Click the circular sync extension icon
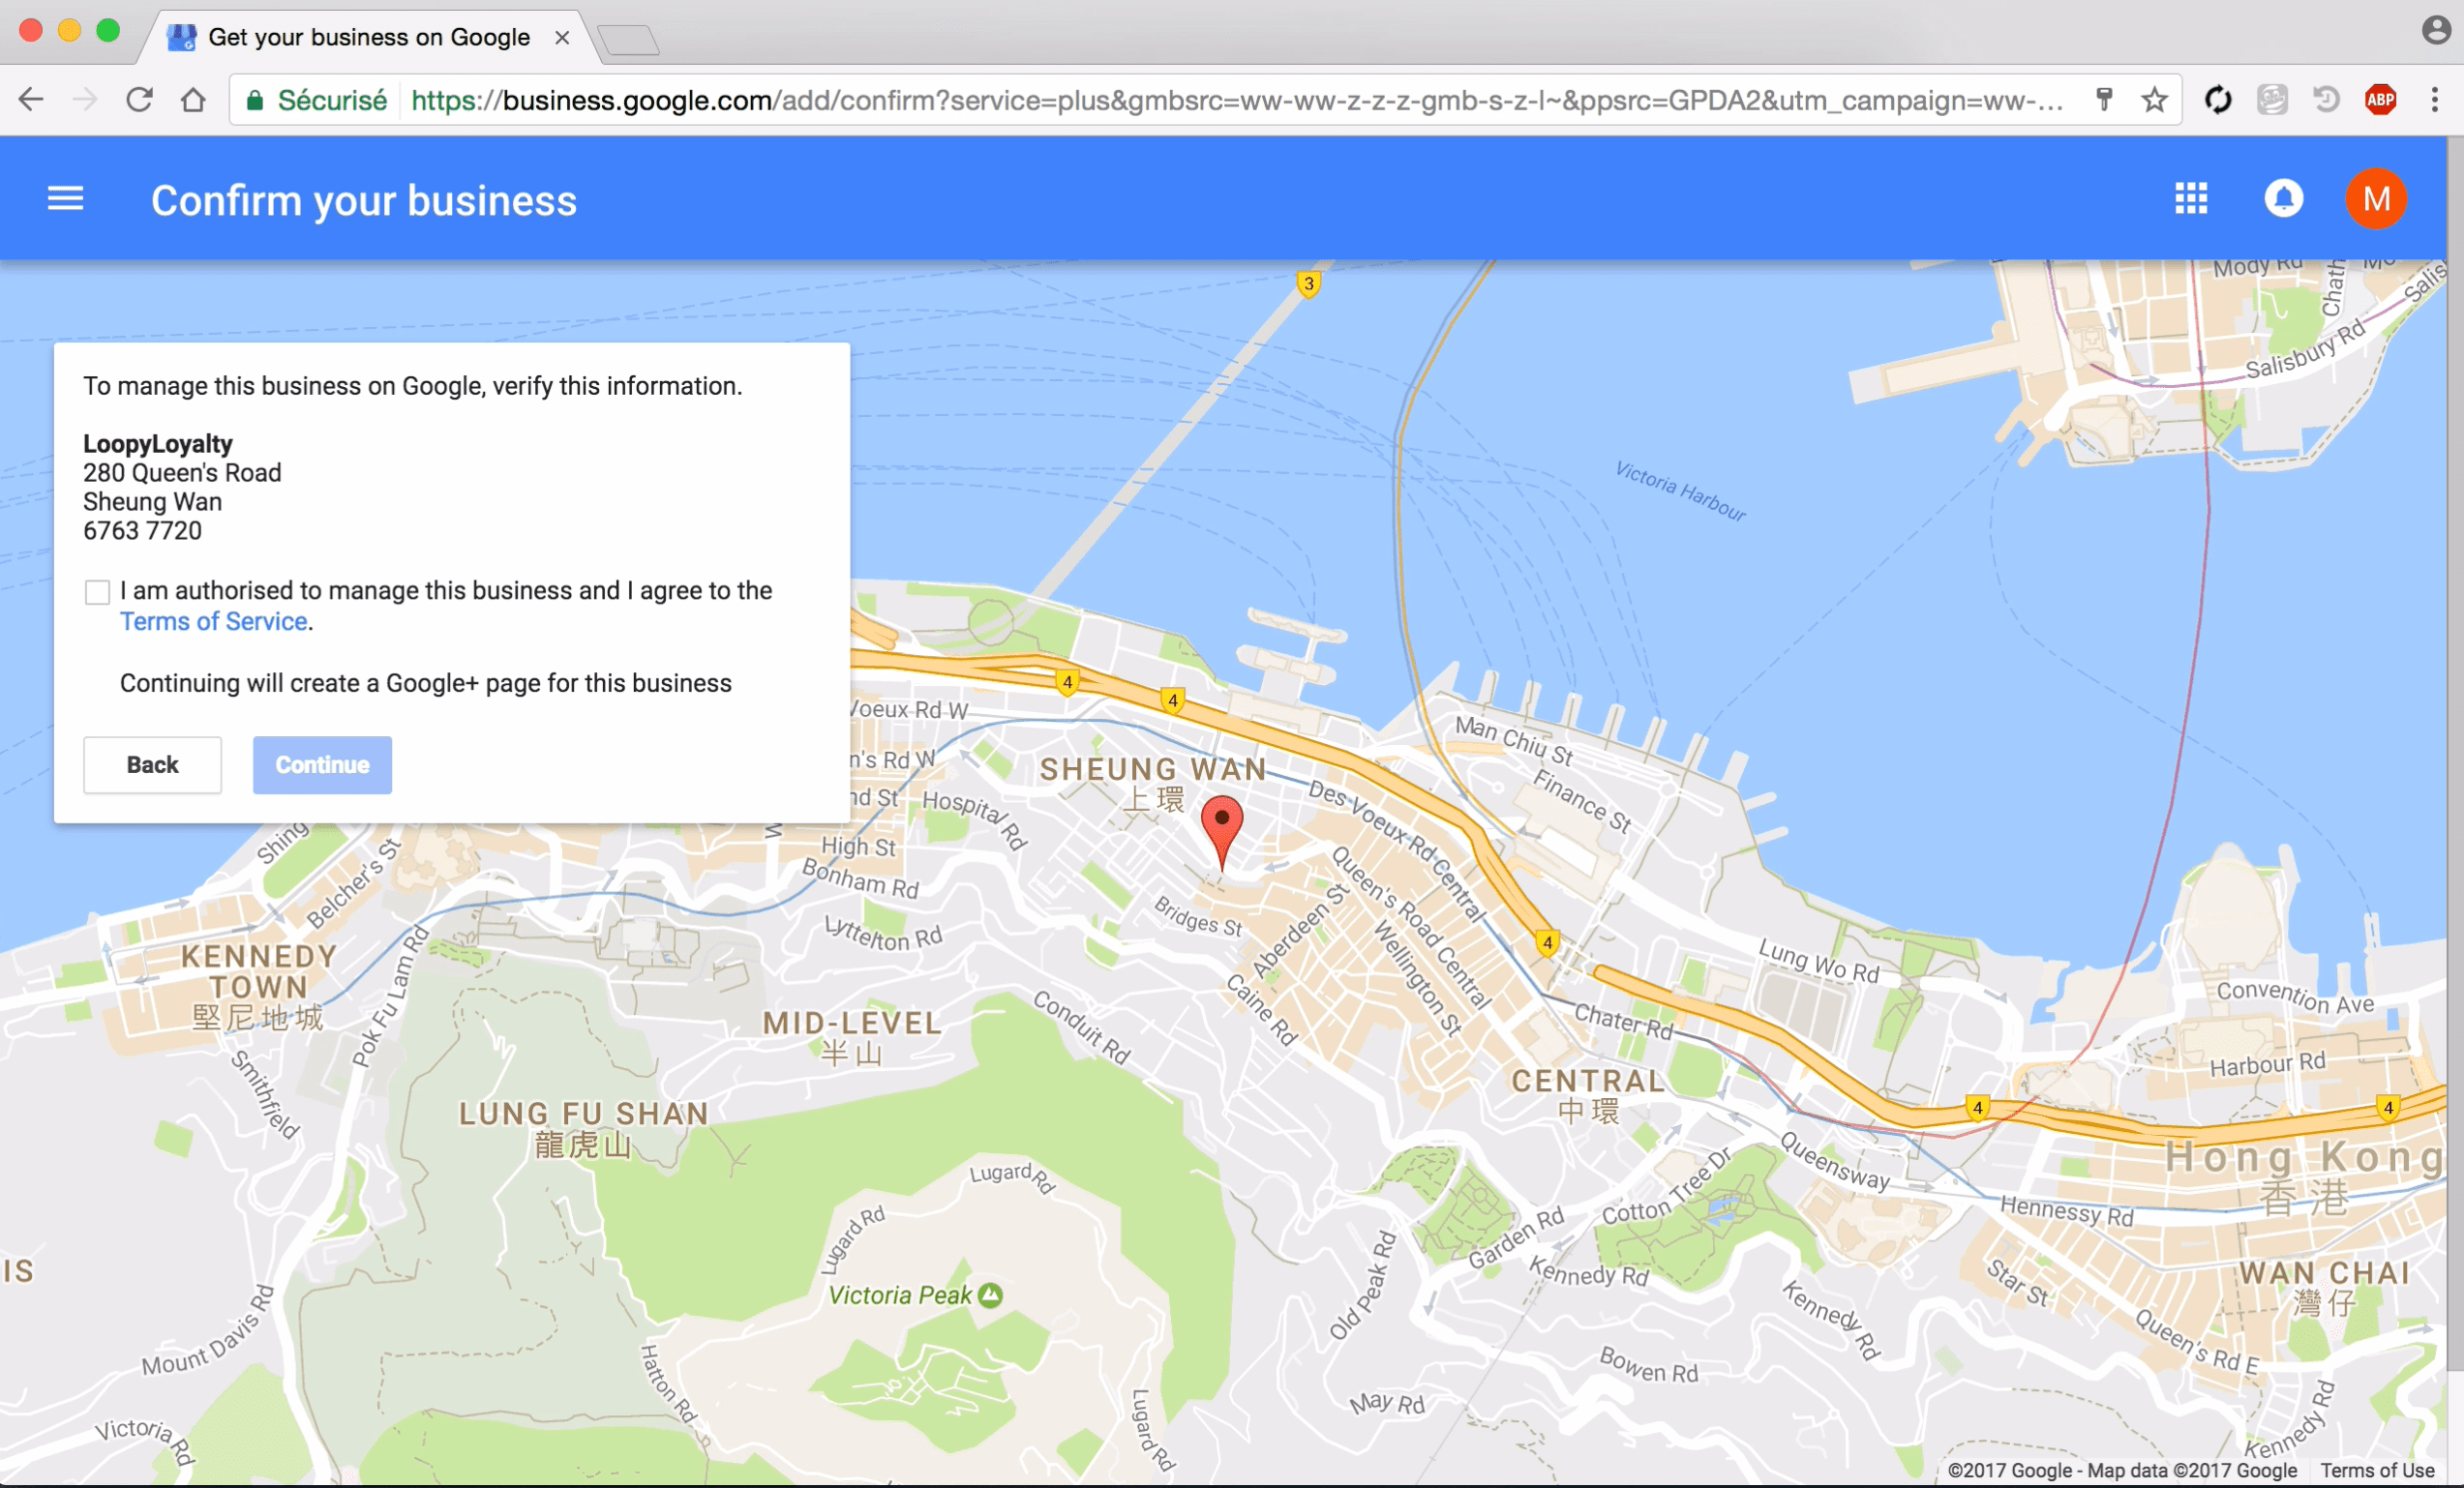 (2218, 100)
